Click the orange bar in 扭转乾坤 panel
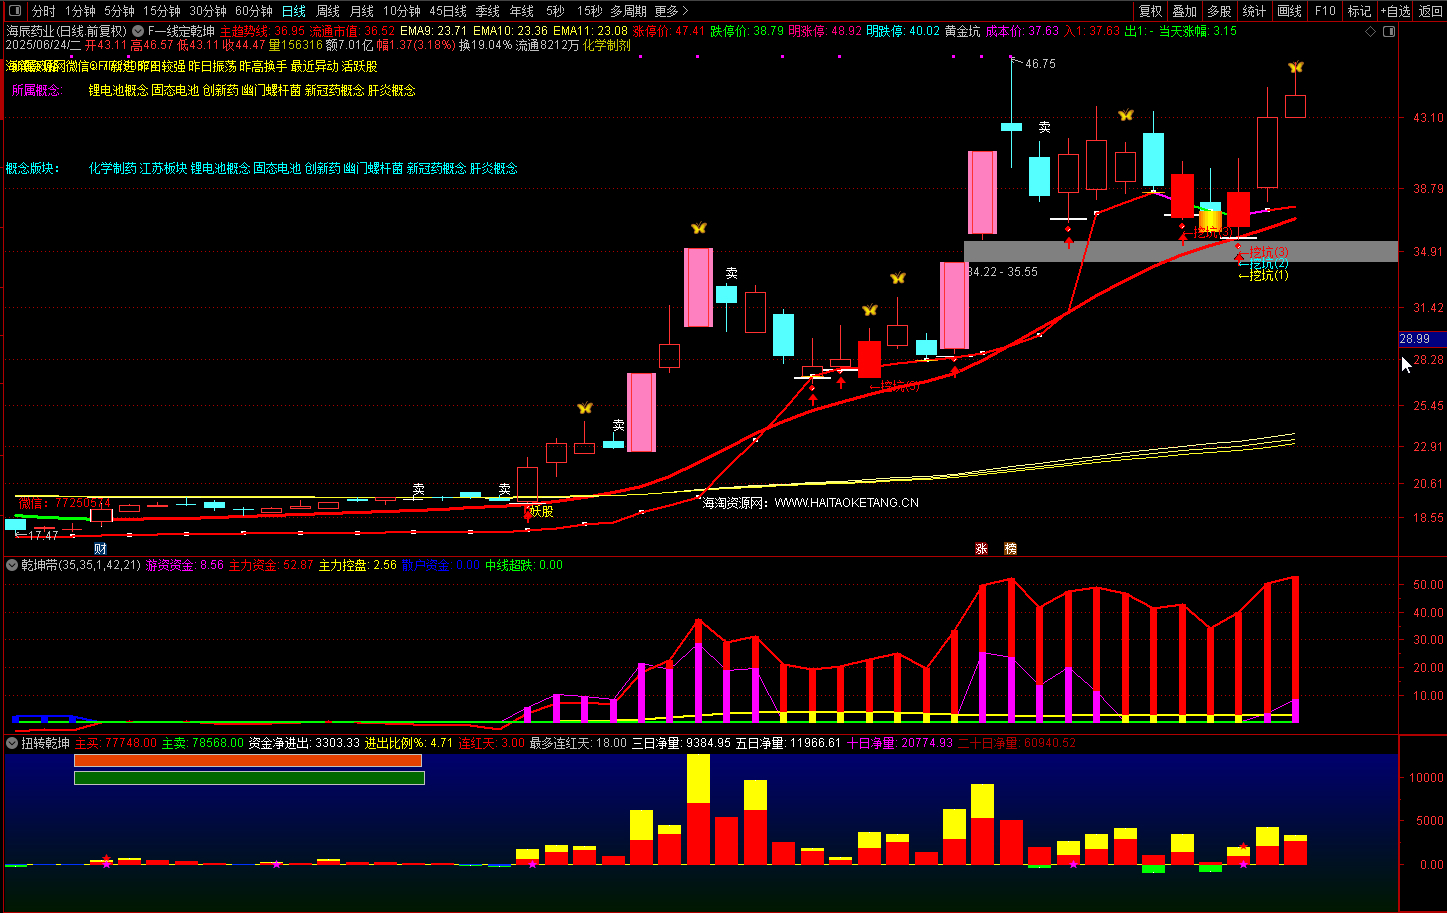The image size is (1447, 913). tap(248, 761)
